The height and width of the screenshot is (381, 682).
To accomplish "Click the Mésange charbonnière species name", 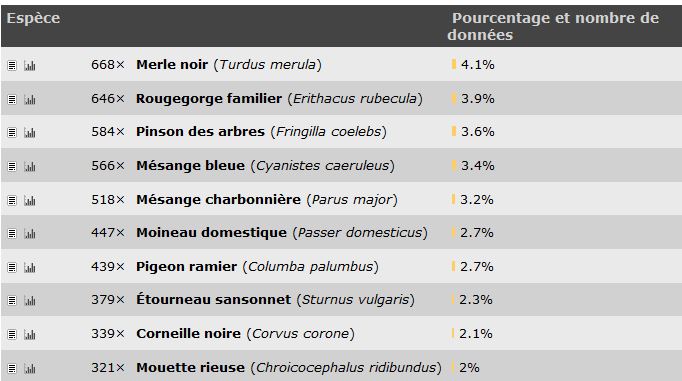I will point(218,200).
